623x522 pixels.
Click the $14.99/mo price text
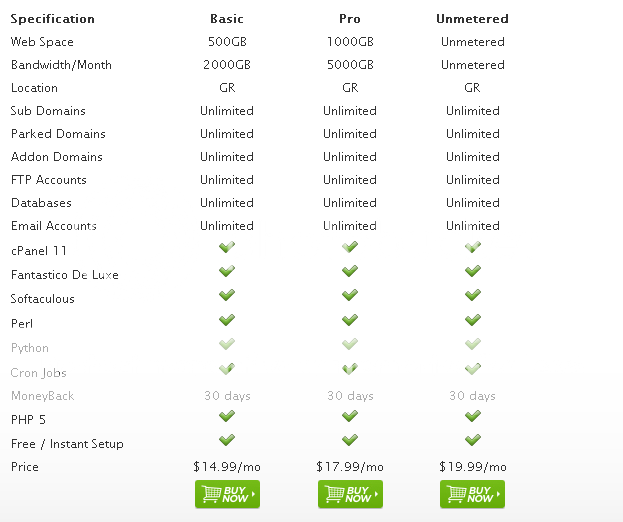pyautogui.click(x=227, y=467)
